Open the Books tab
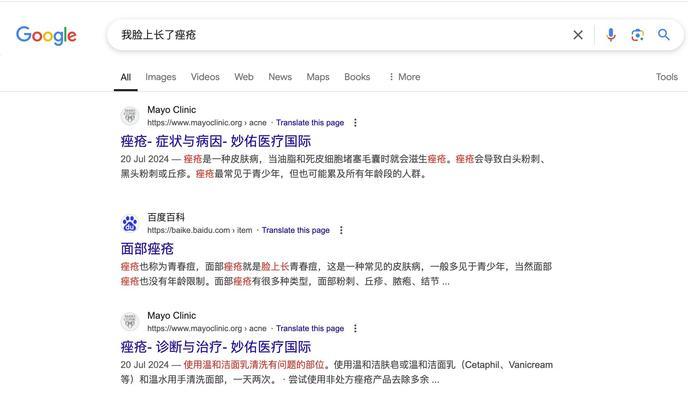The height and width of the screenshot is (400, 688). tap(357, 77)
